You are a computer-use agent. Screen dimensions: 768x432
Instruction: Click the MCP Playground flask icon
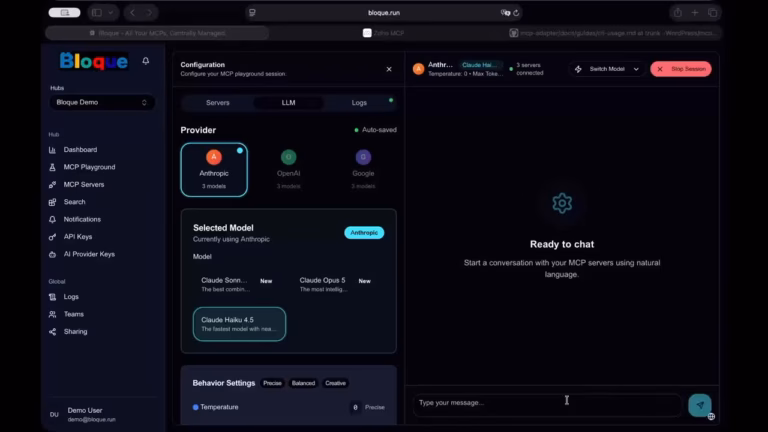click(x=52, y=167)
